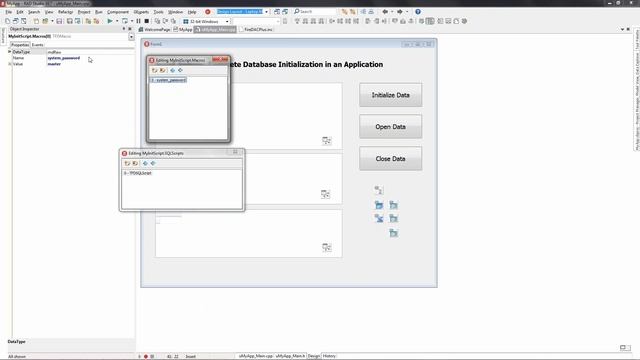The height and width of the screenshot is (360, 640).
Task: Click Delete Selected icon in Macros editor
Action: click(162, 71)
